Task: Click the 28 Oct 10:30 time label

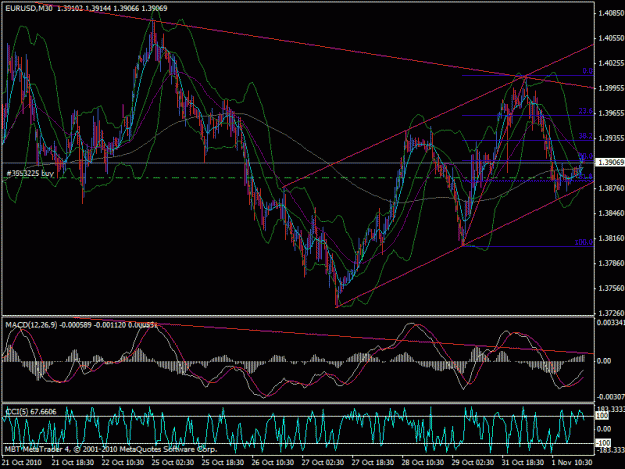Action: coord(423,463)
